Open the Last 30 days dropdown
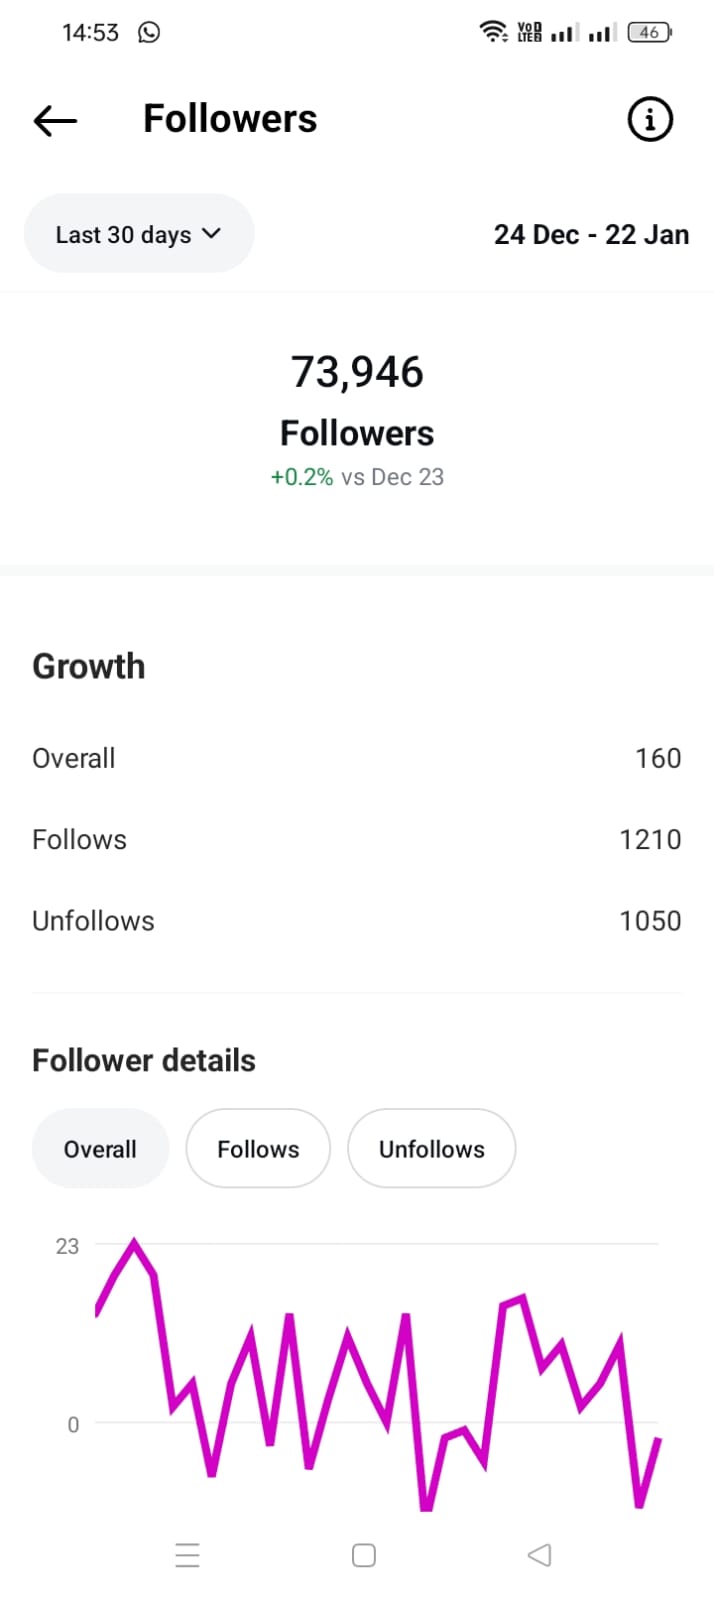This screenshot has height=1599, width=714. pos(138,234)
